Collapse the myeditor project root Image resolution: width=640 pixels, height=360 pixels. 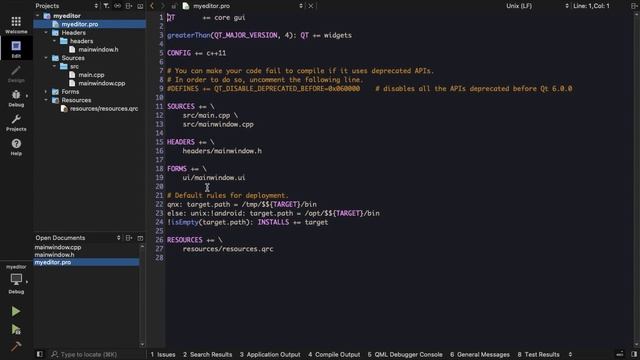(x=38, y=16)
